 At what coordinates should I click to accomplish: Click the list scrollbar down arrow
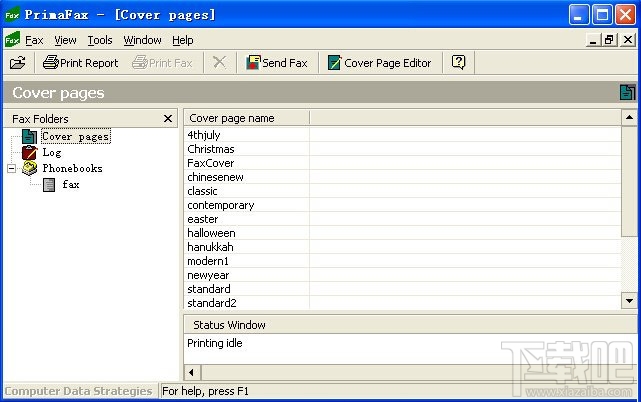tap(629, 301)
